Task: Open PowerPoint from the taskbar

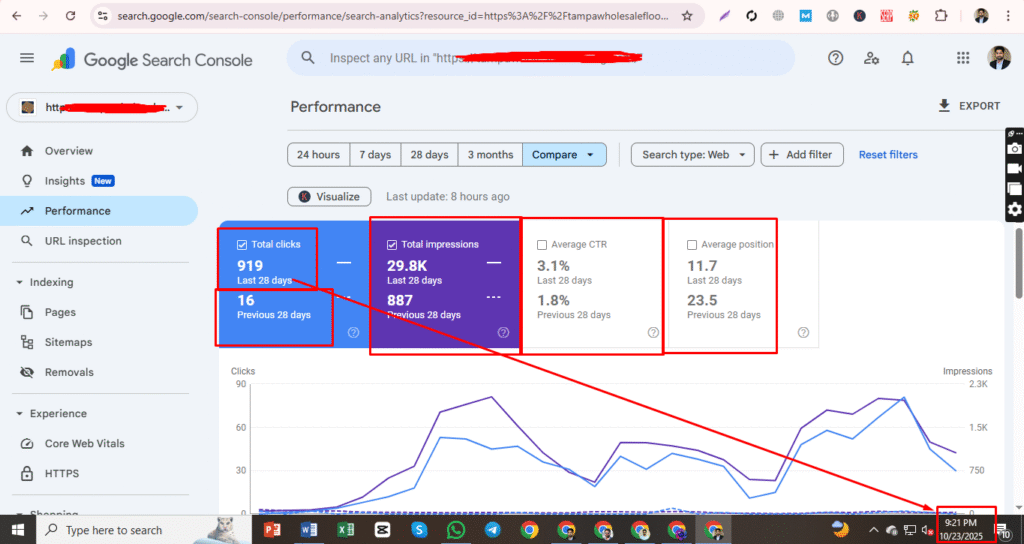Action: pos(272,530)
